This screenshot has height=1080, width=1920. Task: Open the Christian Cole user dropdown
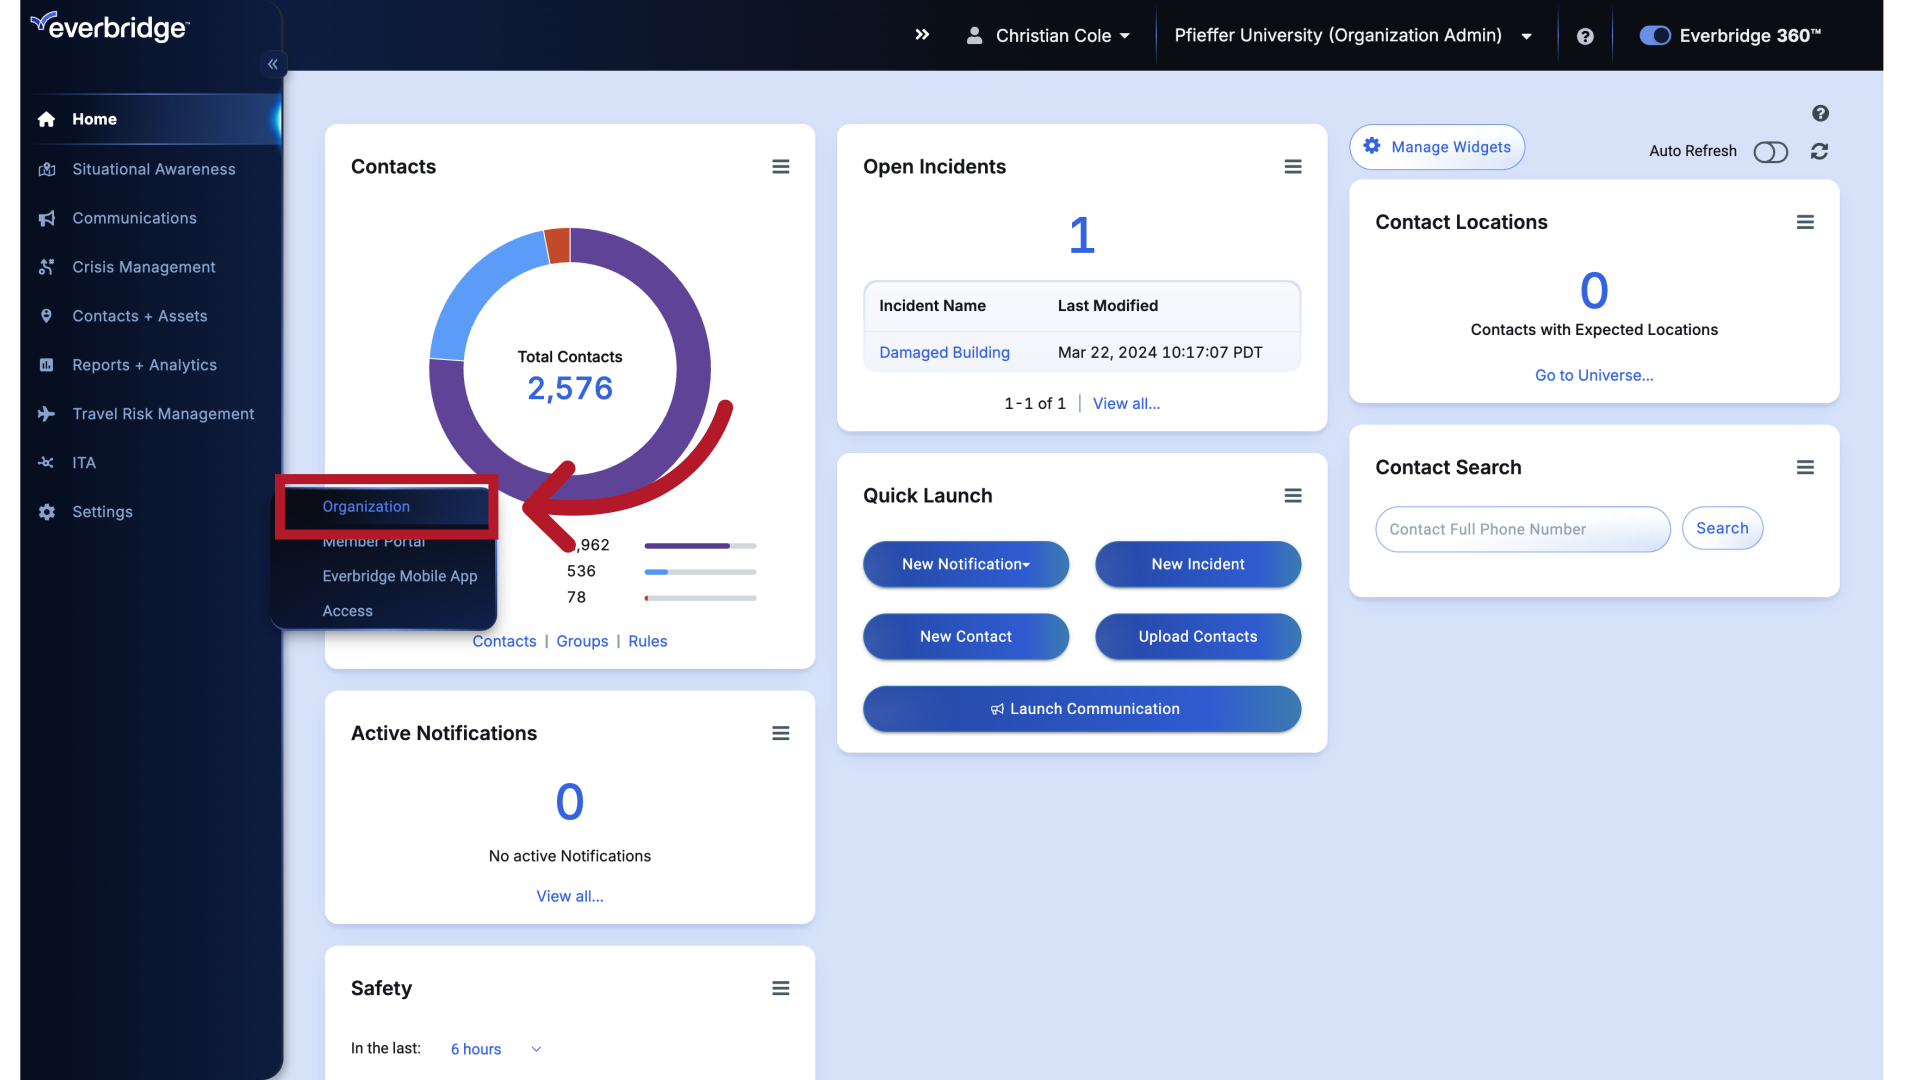(x=1049, y=36)
